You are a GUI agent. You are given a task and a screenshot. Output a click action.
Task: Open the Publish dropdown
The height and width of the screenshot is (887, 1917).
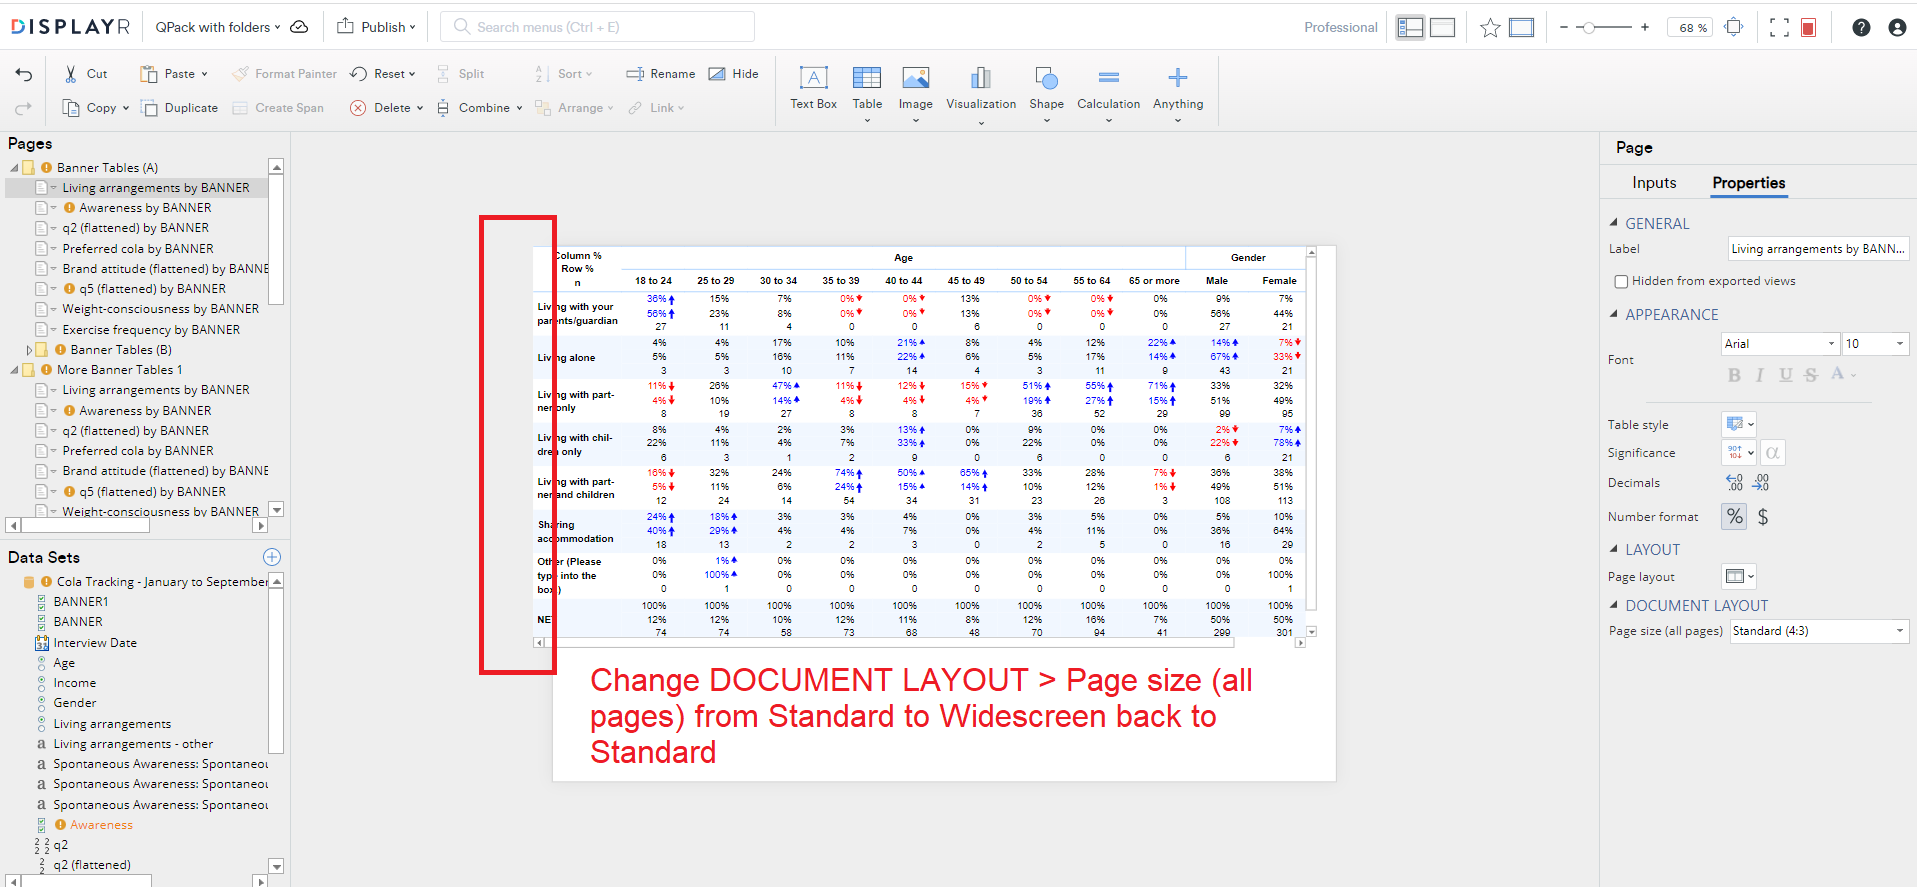(376, 27)
